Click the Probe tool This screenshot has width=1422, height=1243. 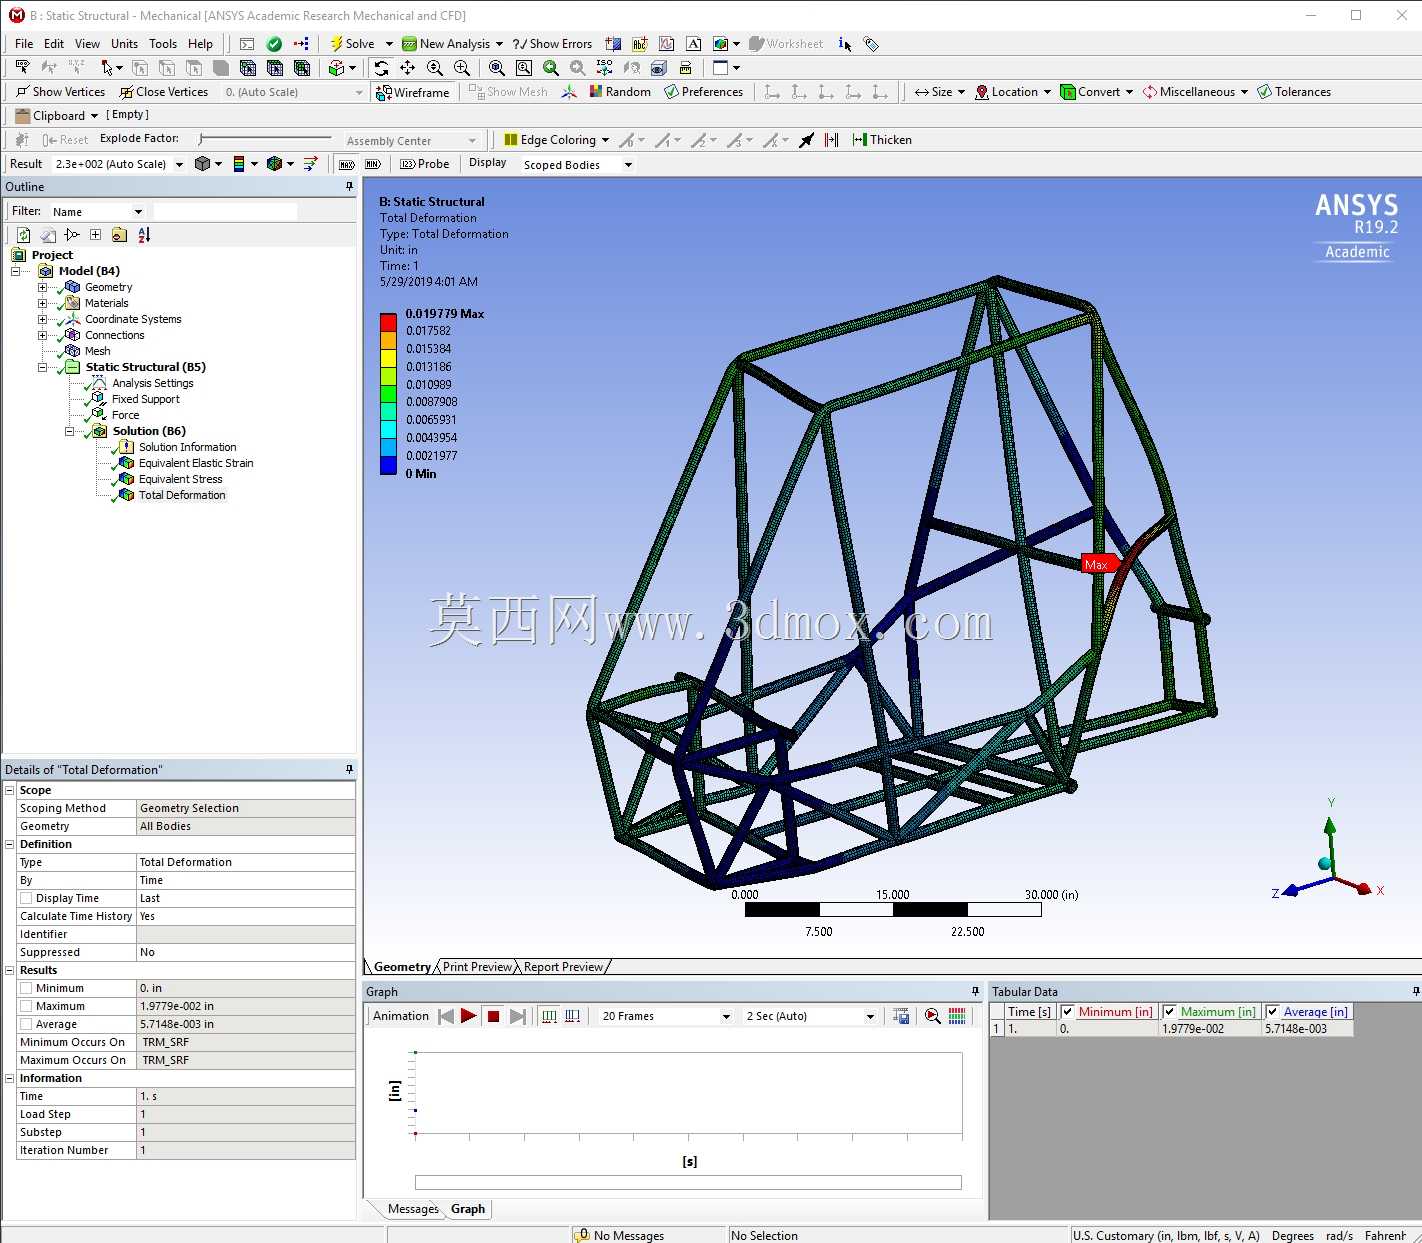click(x=425, y=164)
